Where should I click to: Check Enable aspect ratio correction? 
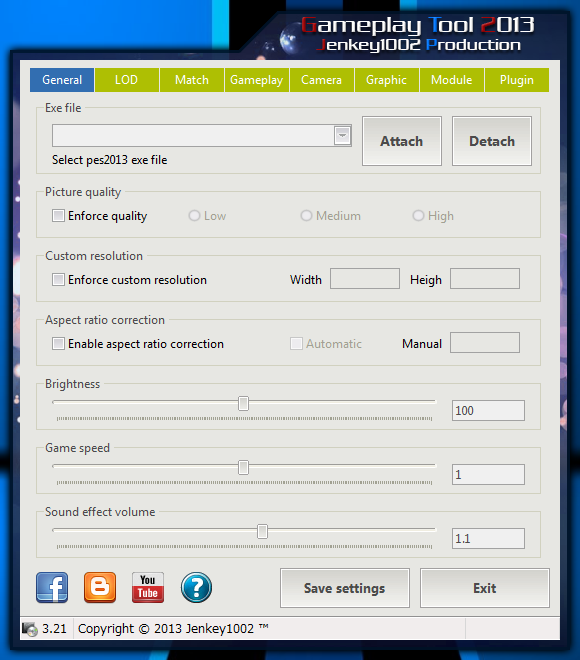point(58,343)
